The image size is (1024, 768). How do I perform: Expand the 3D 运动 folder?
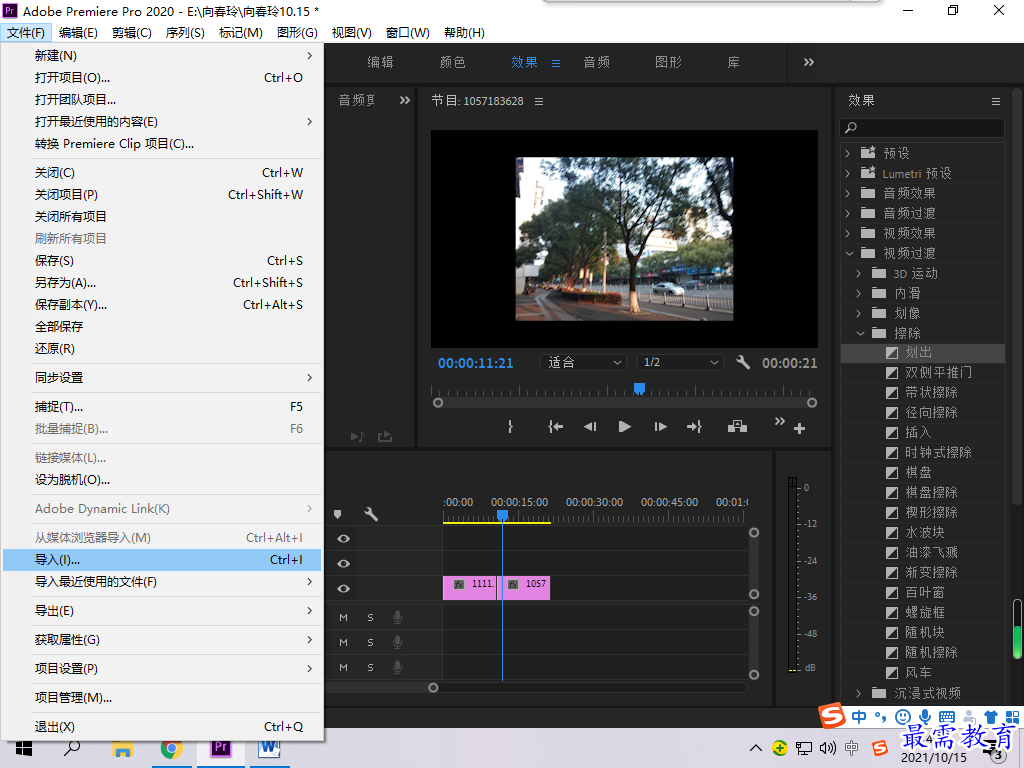[x=859, y=274]
